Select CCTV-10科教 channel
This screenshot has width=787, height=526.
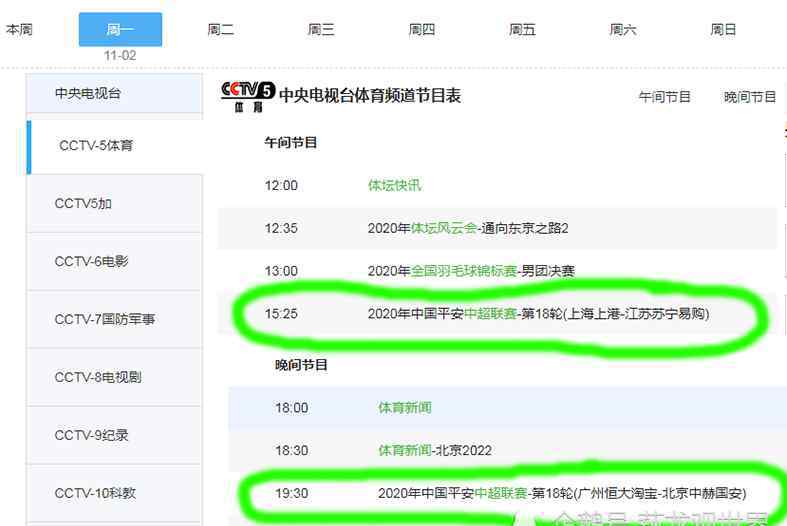pos(115,493)
